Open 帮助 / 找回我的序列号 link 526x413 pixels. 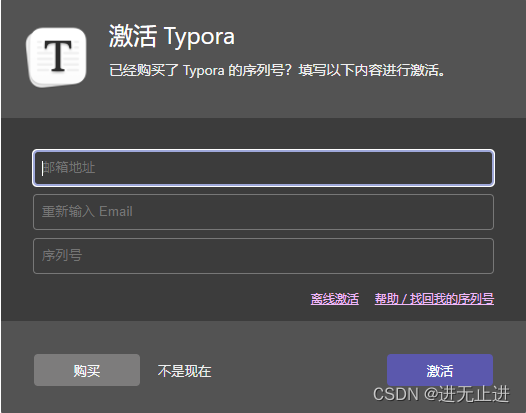tap(434, 299)
